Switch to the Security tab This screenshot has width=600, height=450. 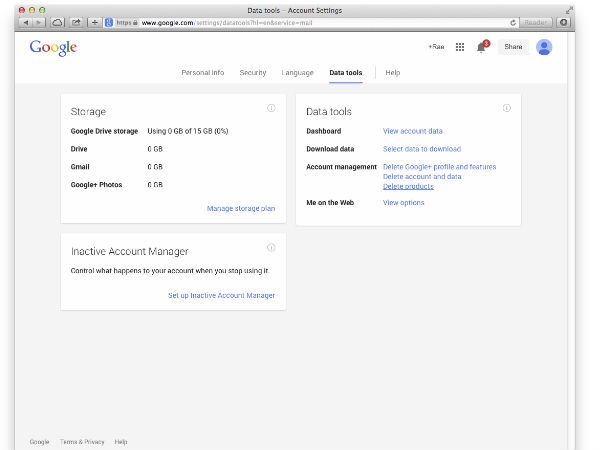[x=253, y=72]
